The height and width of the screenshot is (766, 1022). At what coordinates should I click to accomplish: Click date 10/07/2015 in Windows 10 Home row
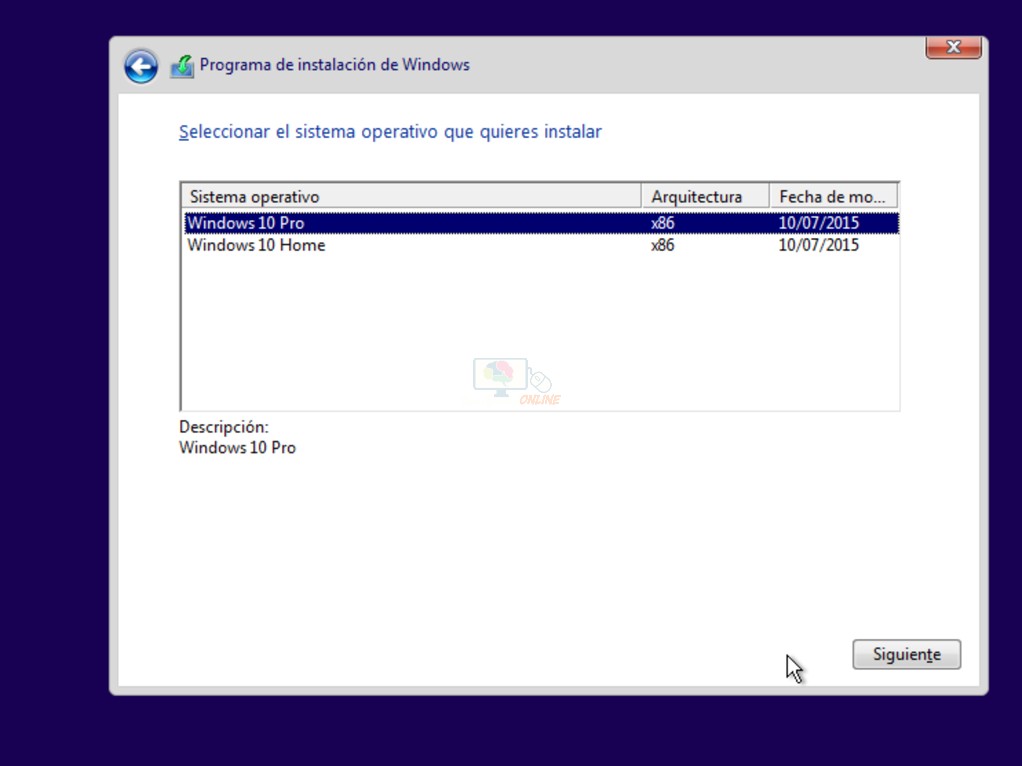point(819,245)
